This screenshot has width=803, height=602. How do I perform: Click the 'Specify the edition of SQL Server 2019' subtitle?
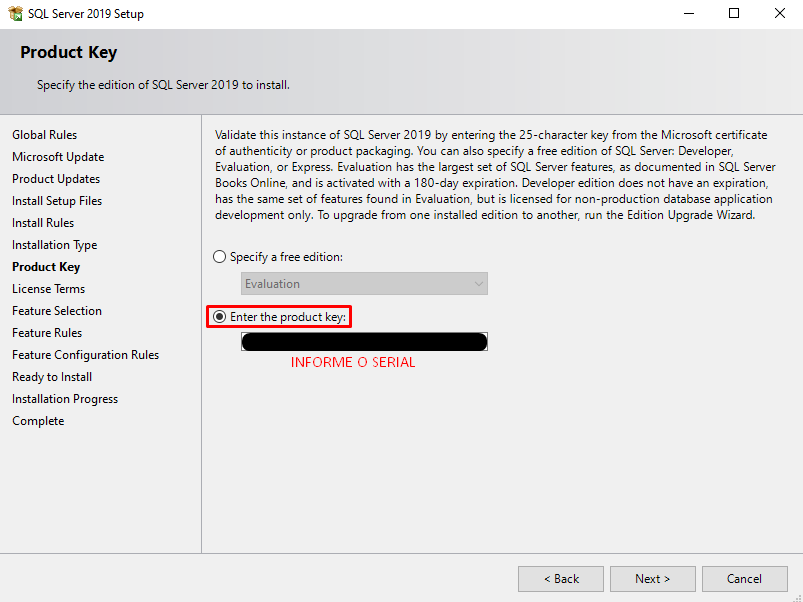pos(163,85)
